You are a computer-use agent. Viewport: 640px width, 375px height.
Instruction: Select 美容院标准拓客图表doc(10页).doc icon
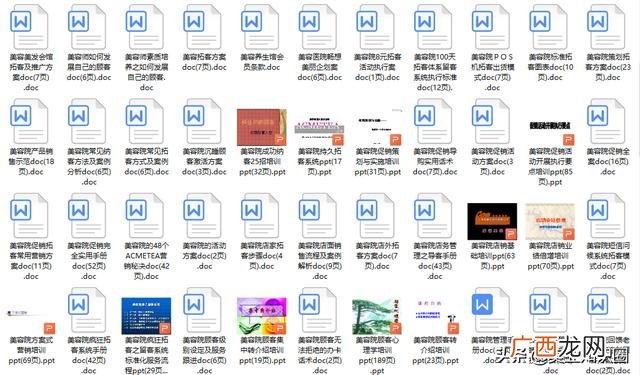pos(549,28)
